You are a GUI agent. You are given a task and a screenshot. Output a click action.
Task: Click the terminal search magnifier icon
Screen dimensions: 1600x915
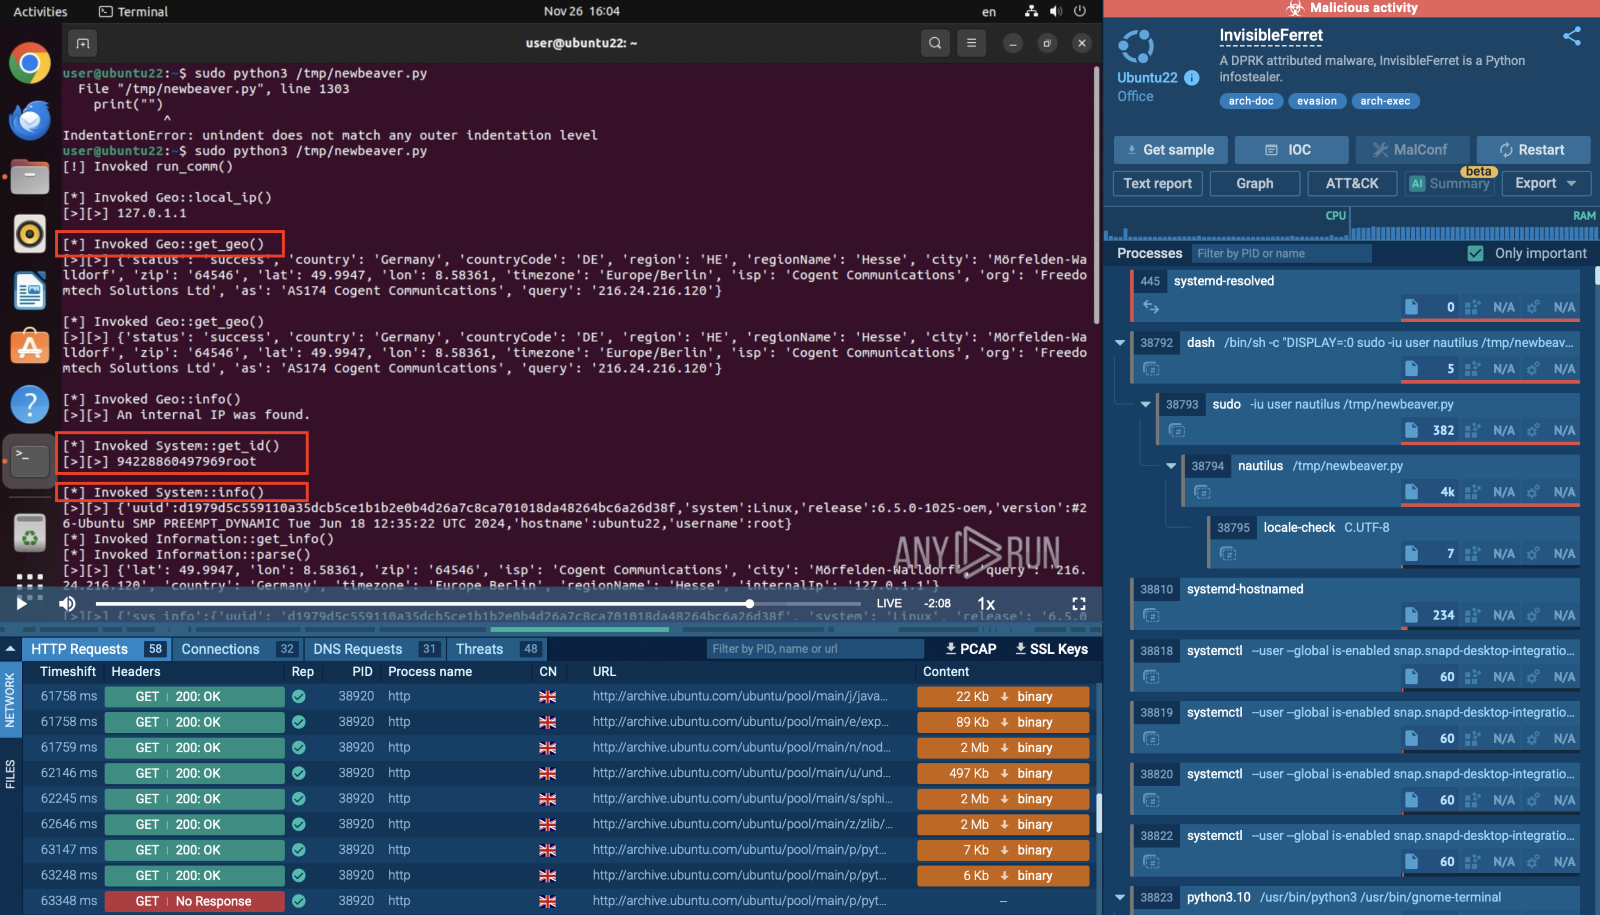934,43
